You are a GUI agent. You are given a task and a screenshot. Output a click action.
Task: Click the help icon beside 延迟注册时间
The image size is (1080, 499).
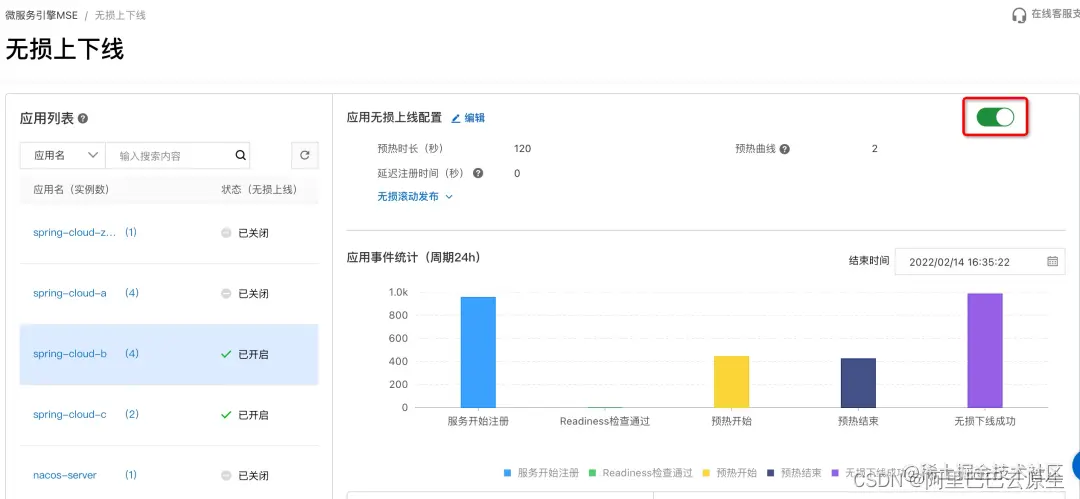(477, 174)
